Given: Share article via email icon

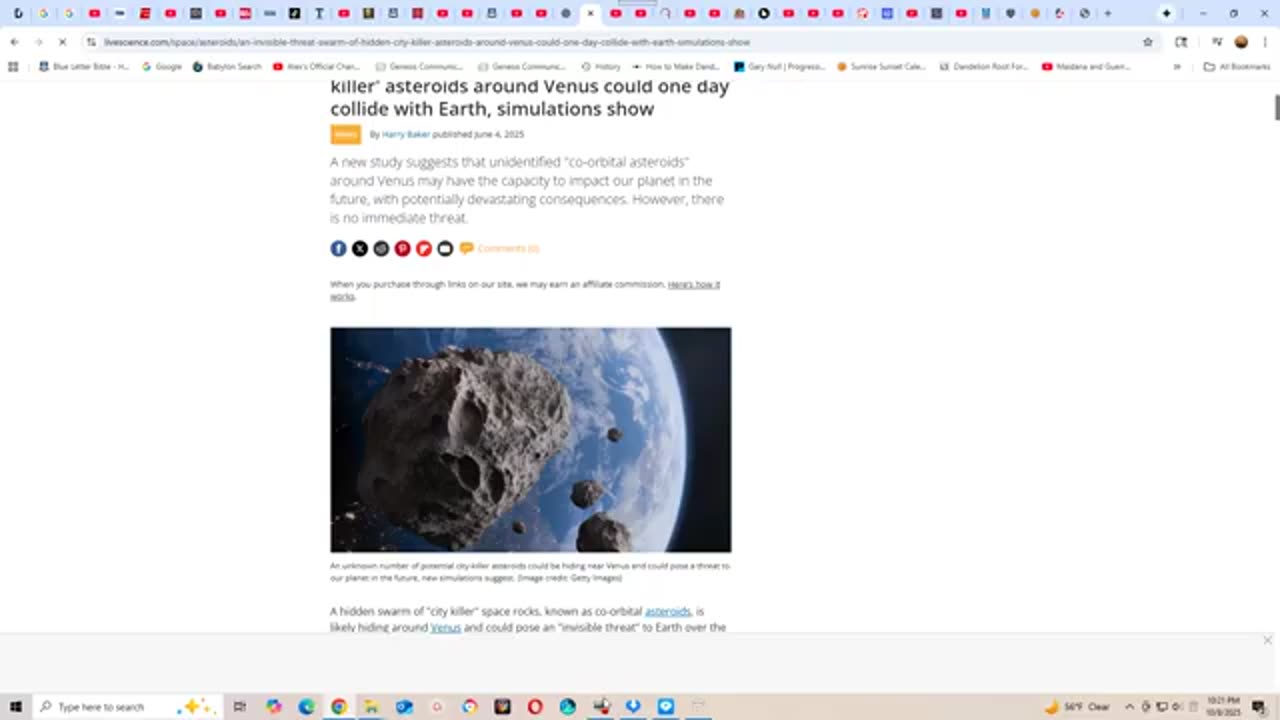Looking at the screenshot, I should pos(445,248).
